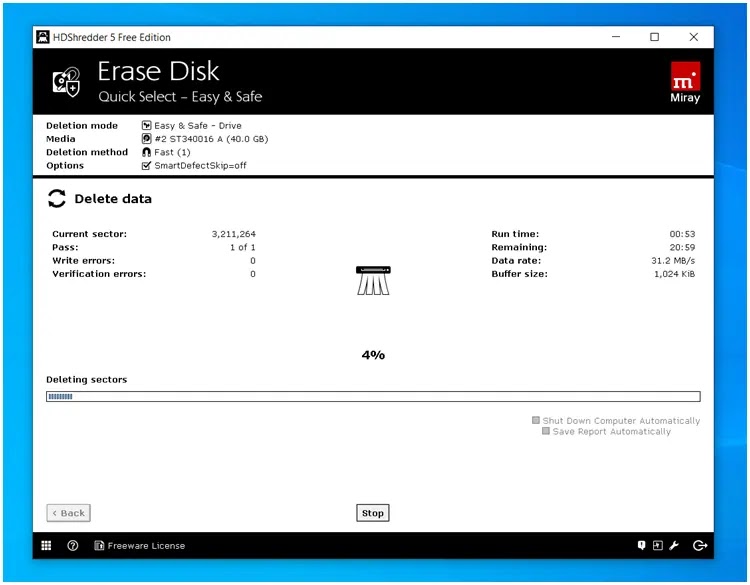Toggle Save Report Automatically checkbox
This screenshot has width=750, height=585.
pos(546,431)
